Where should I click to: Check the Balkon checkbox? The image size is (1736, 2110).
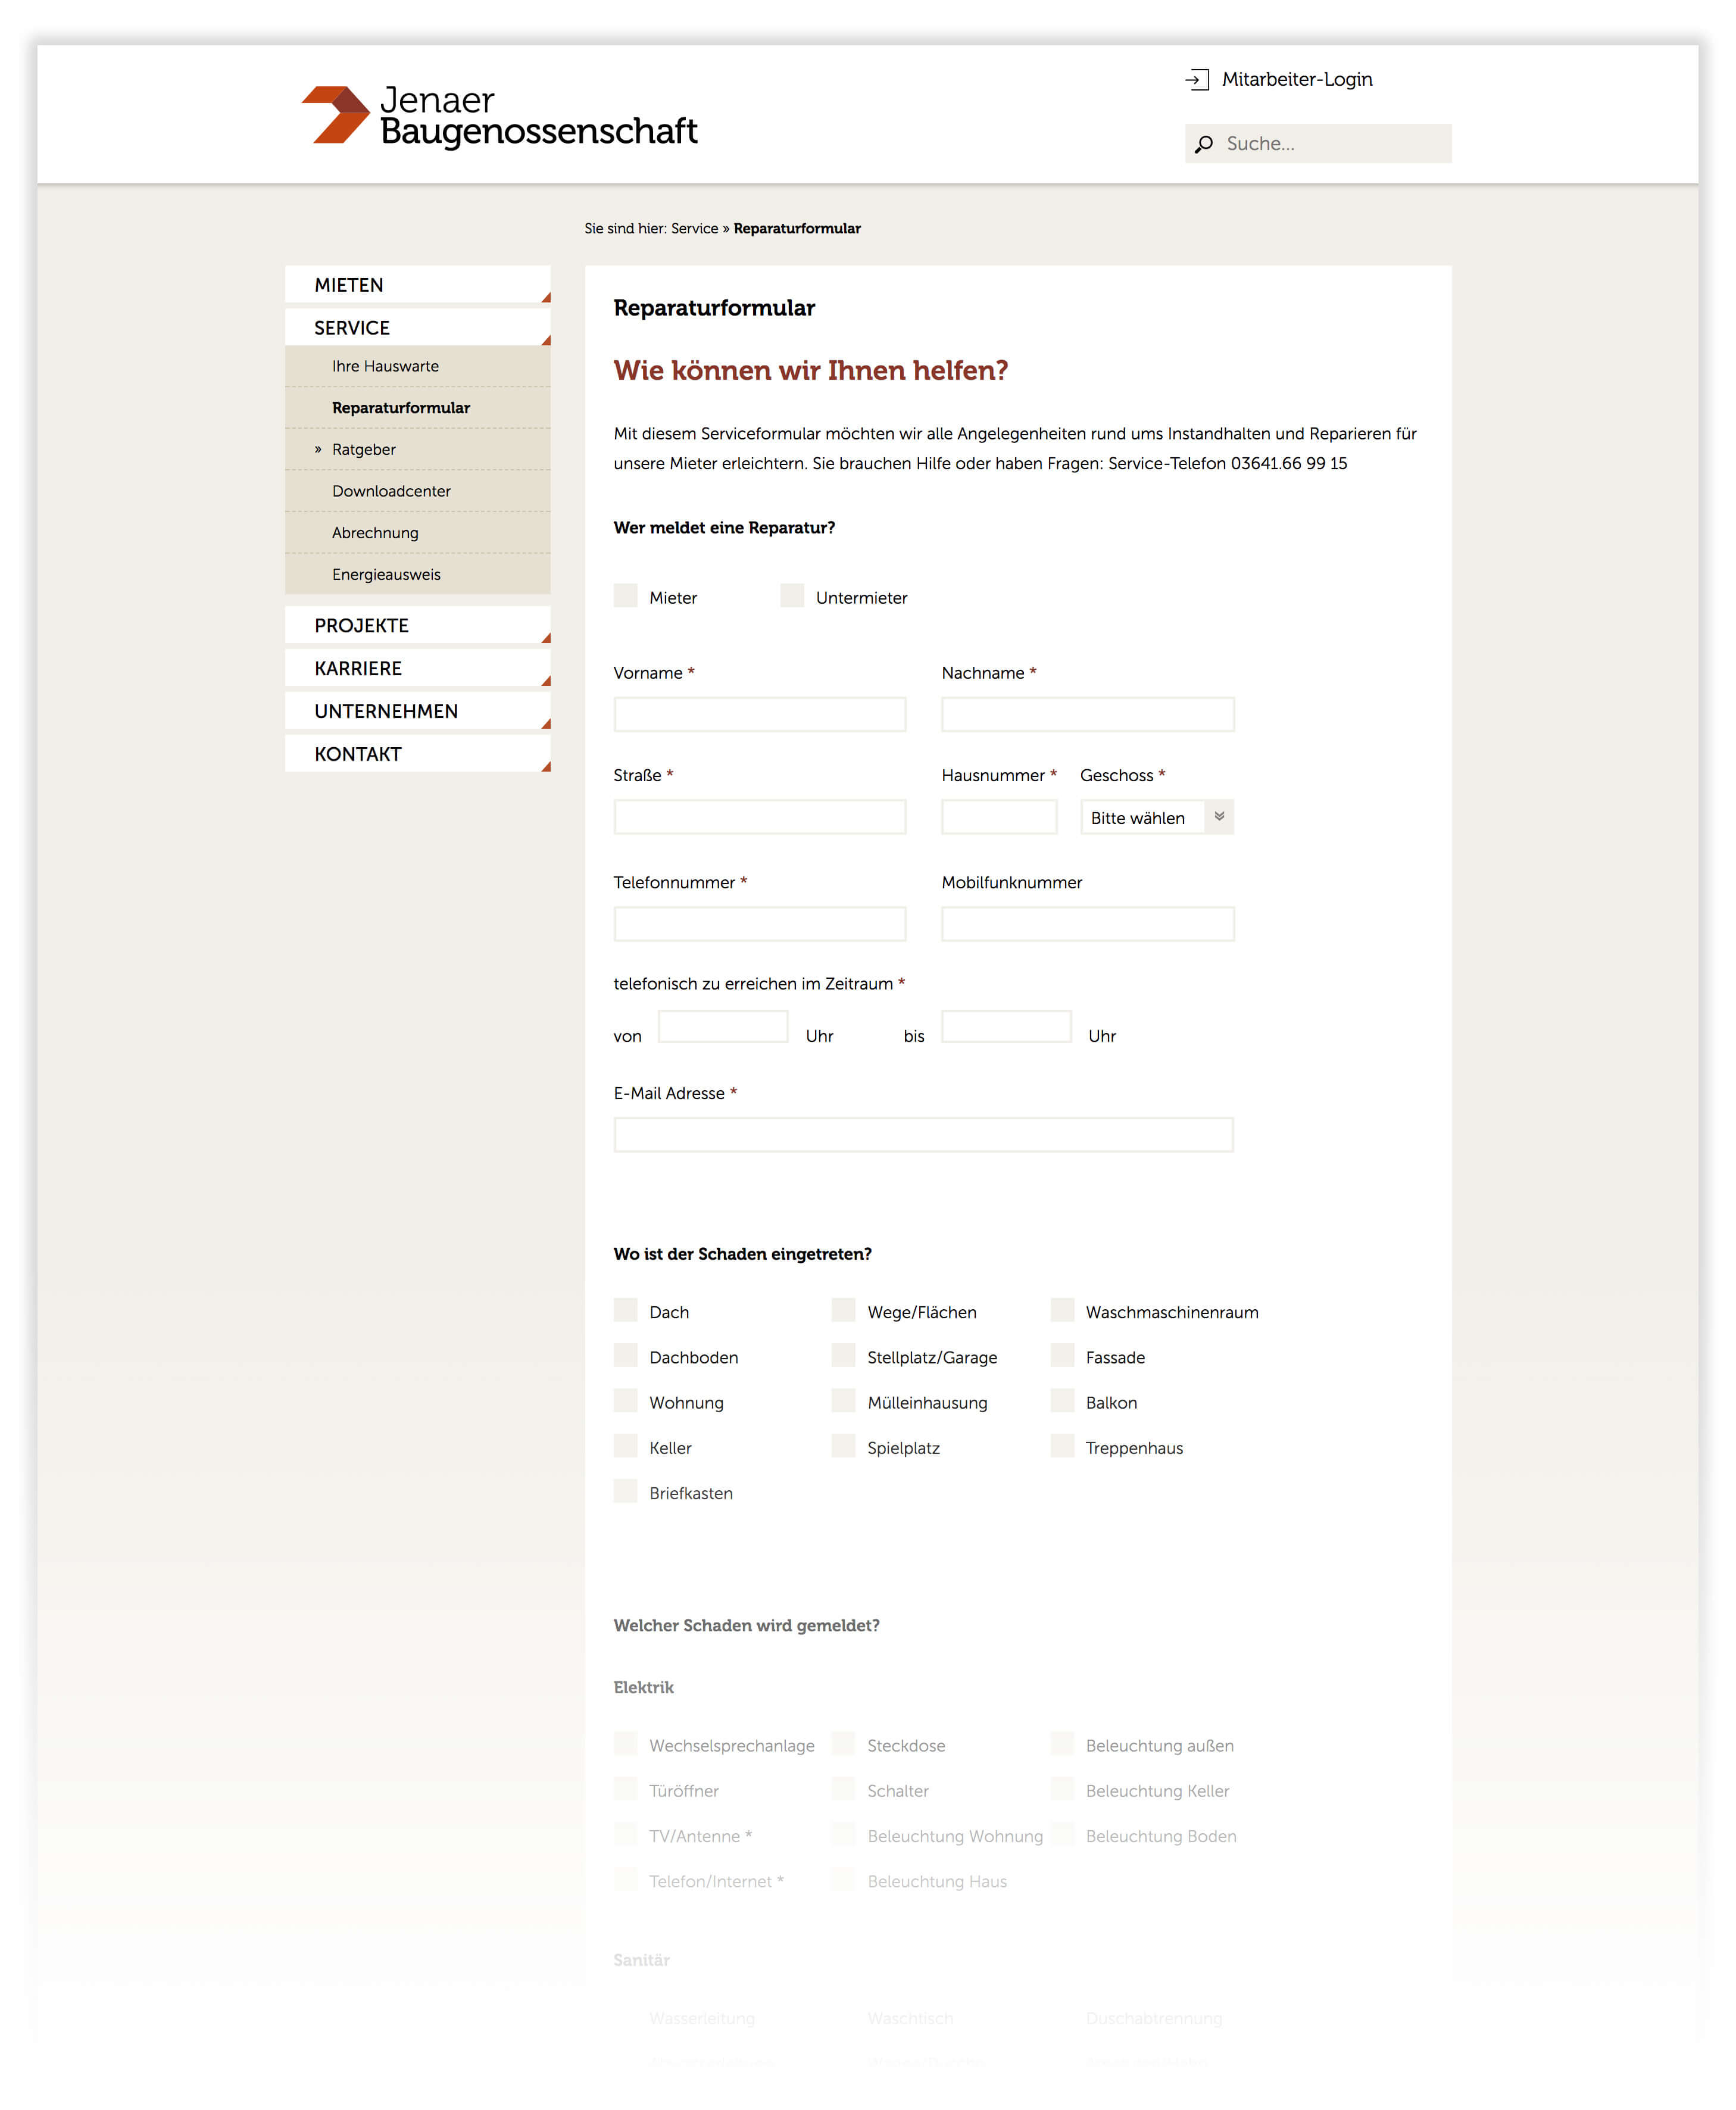[x=1063, y=1400]
